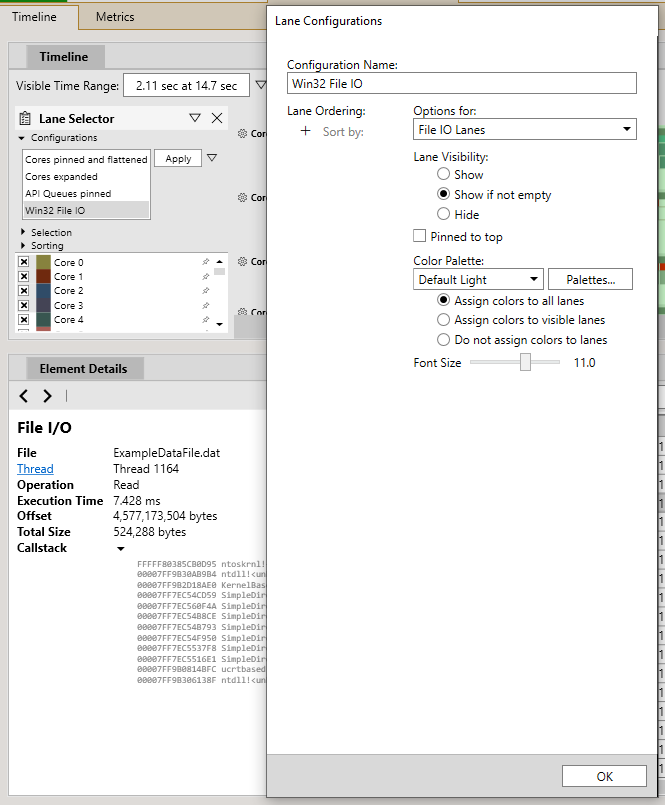Screen dimensions: 665x805
Task: Go to next element in Element Details
Action: point(47,396)
